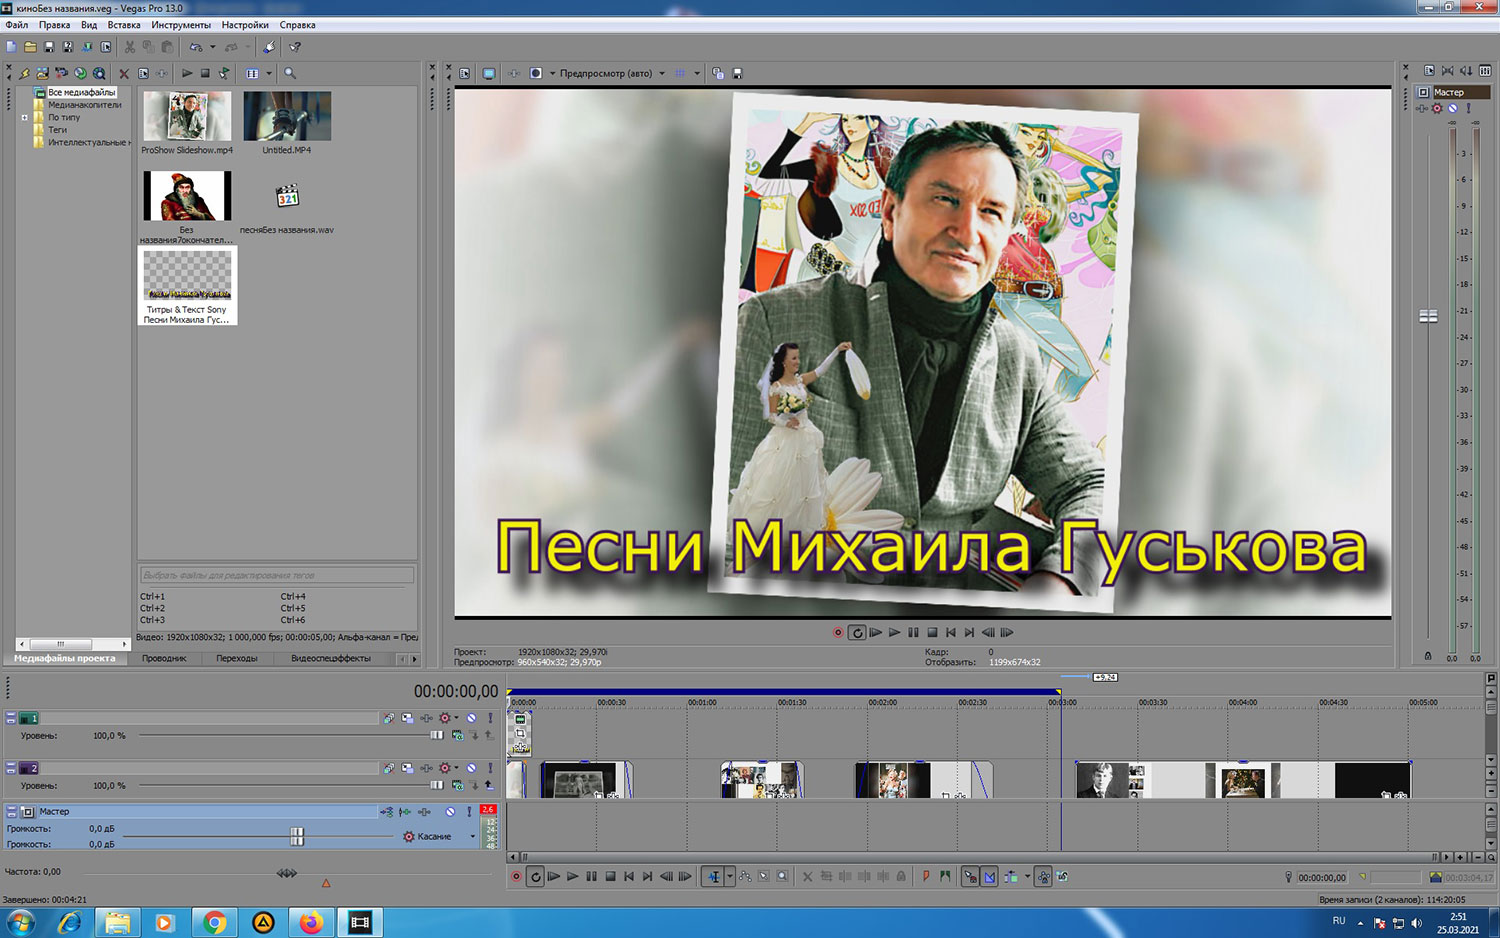Switch to the Переходы tab
This screenshot has height=938, width=1500.
point(236,658)
